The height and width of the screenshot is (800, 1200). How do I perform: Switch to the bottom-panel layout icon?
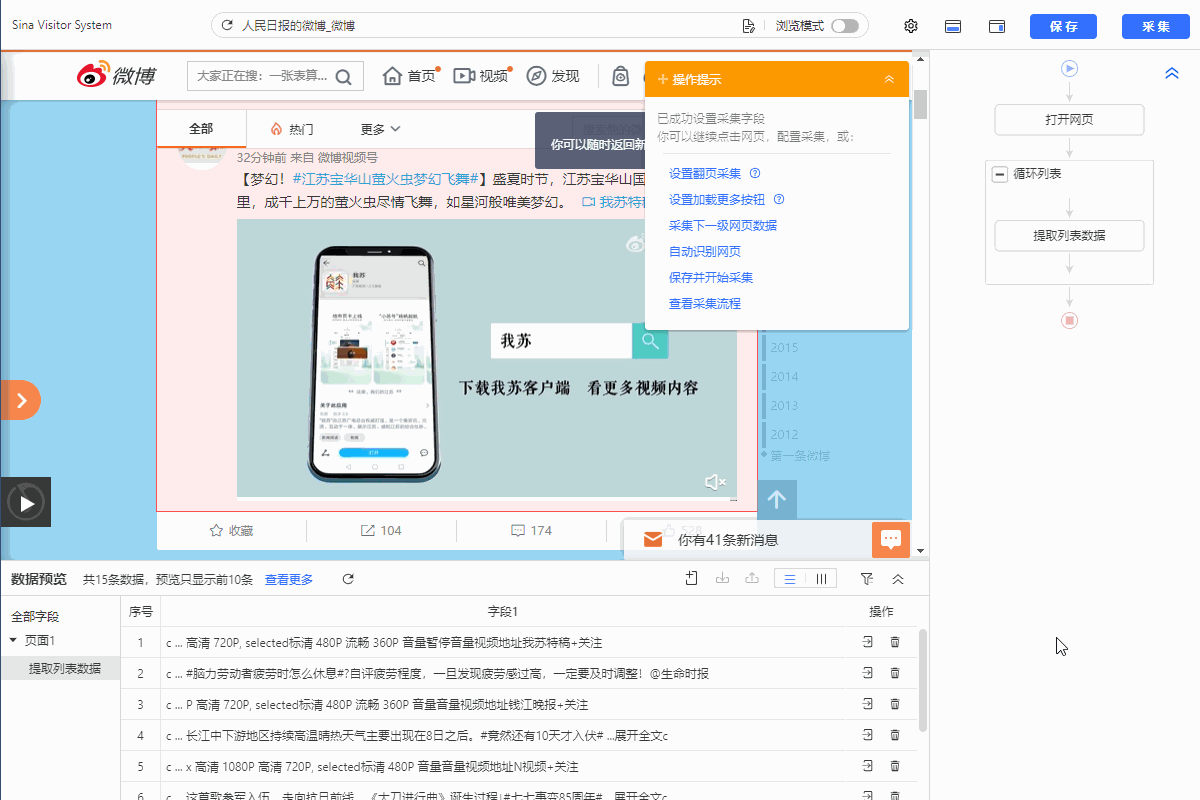click(x=953, y=26)
